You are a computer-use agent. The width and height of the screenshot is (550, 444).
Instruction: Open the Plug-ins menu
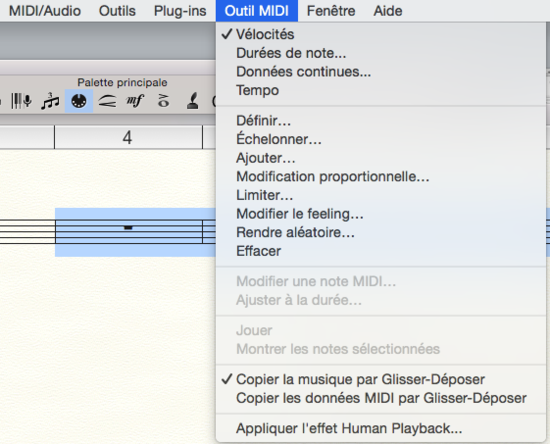(x=180, y=11)
